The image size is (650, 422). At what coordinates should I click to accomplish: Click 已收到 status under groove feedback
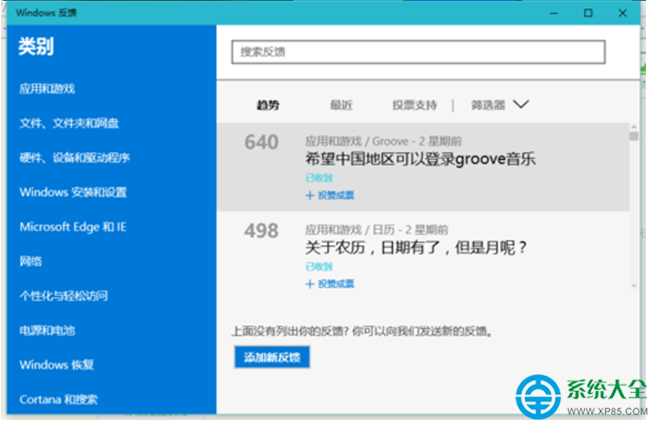click(x=319, y=178)
